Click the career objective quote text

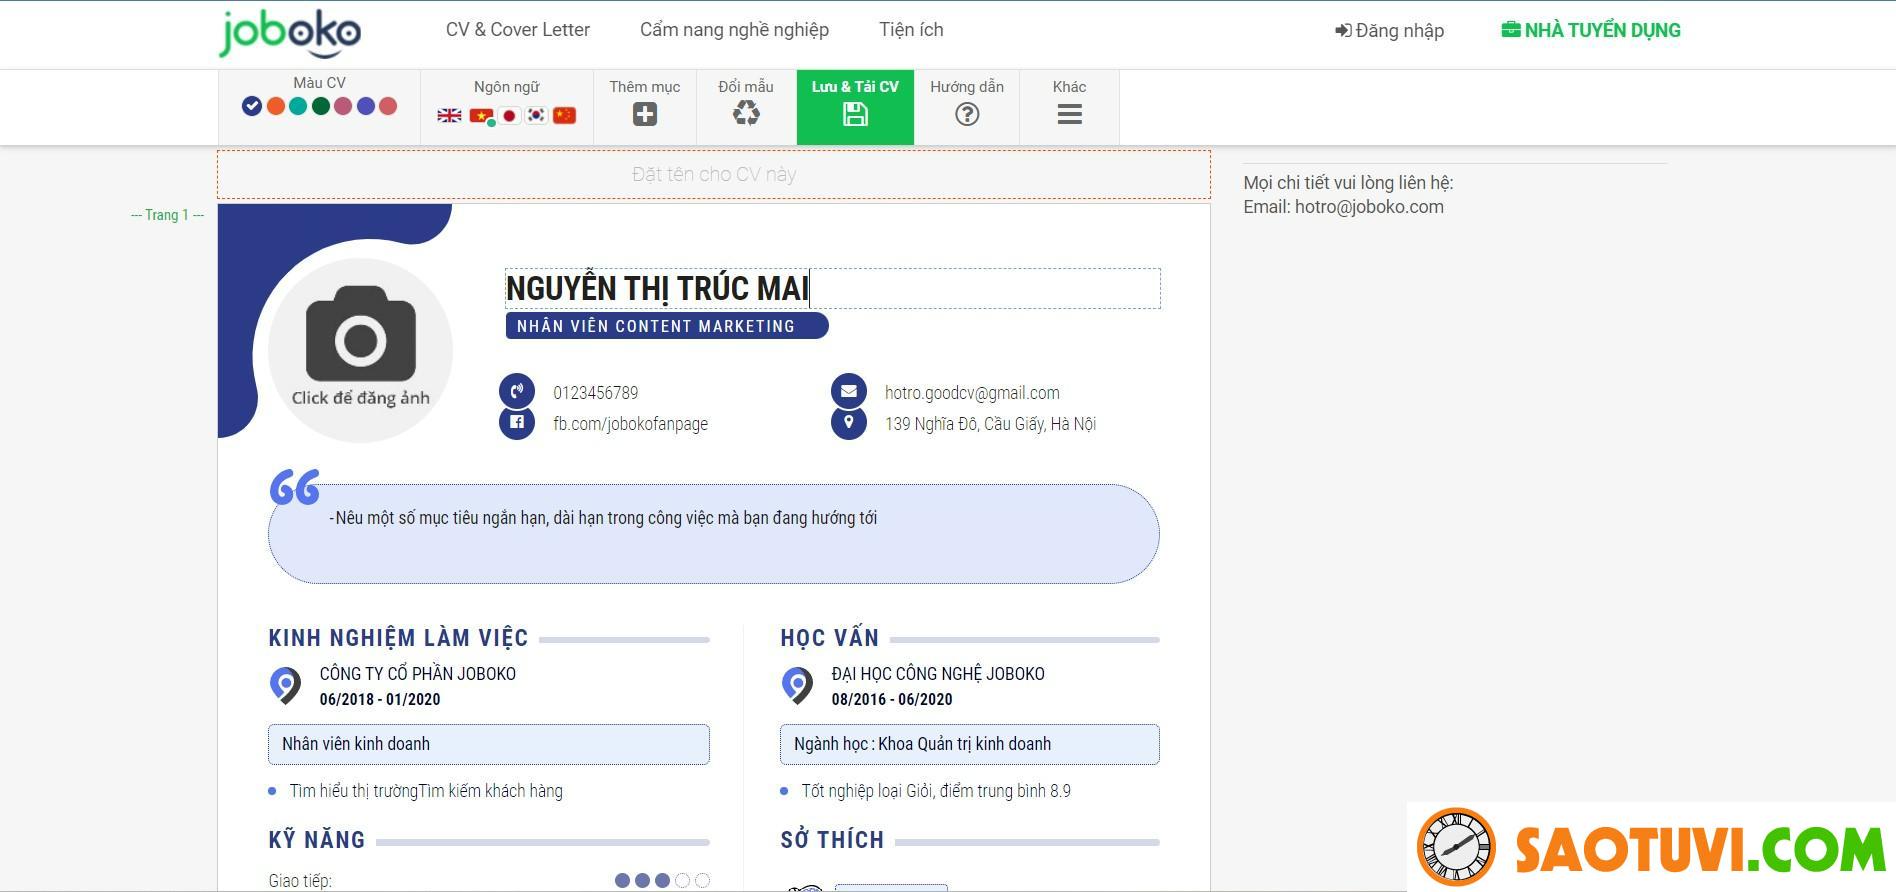point(603,518)
